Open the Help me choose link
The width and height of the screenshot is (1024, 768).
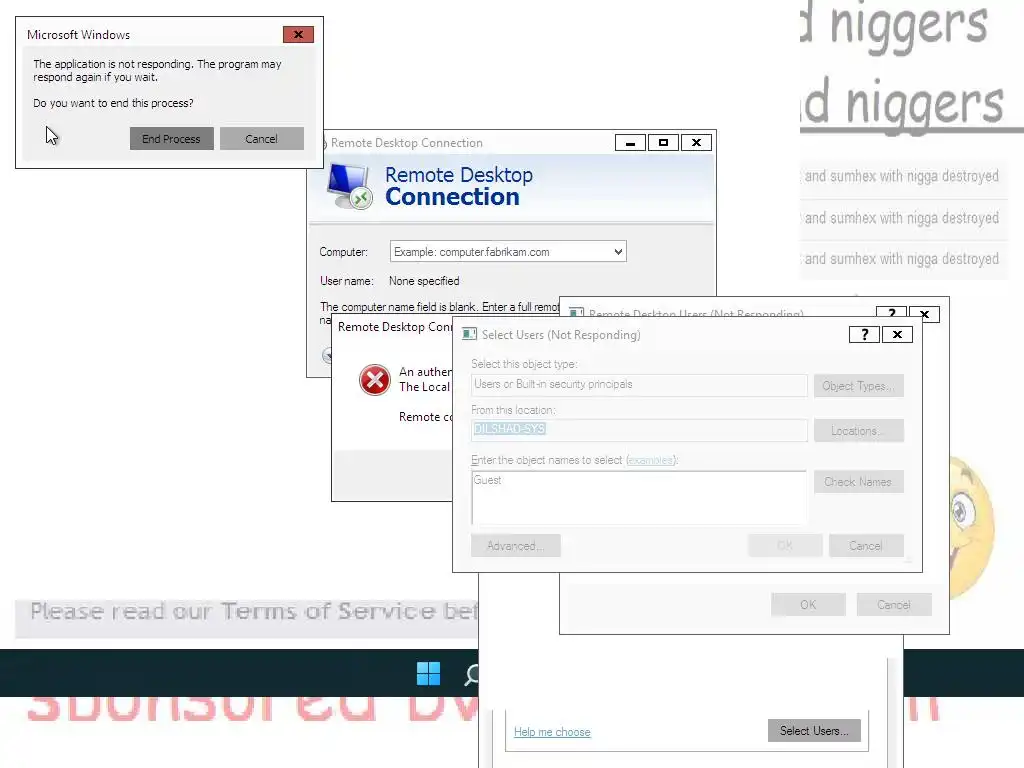point(552,732)
